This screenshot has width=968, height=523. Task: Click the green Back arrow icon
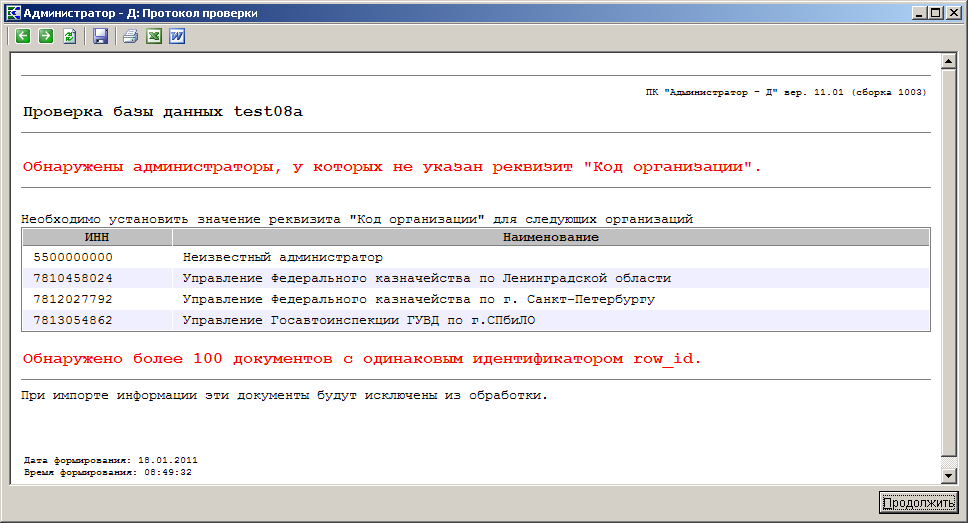click(x=23, y=36)
